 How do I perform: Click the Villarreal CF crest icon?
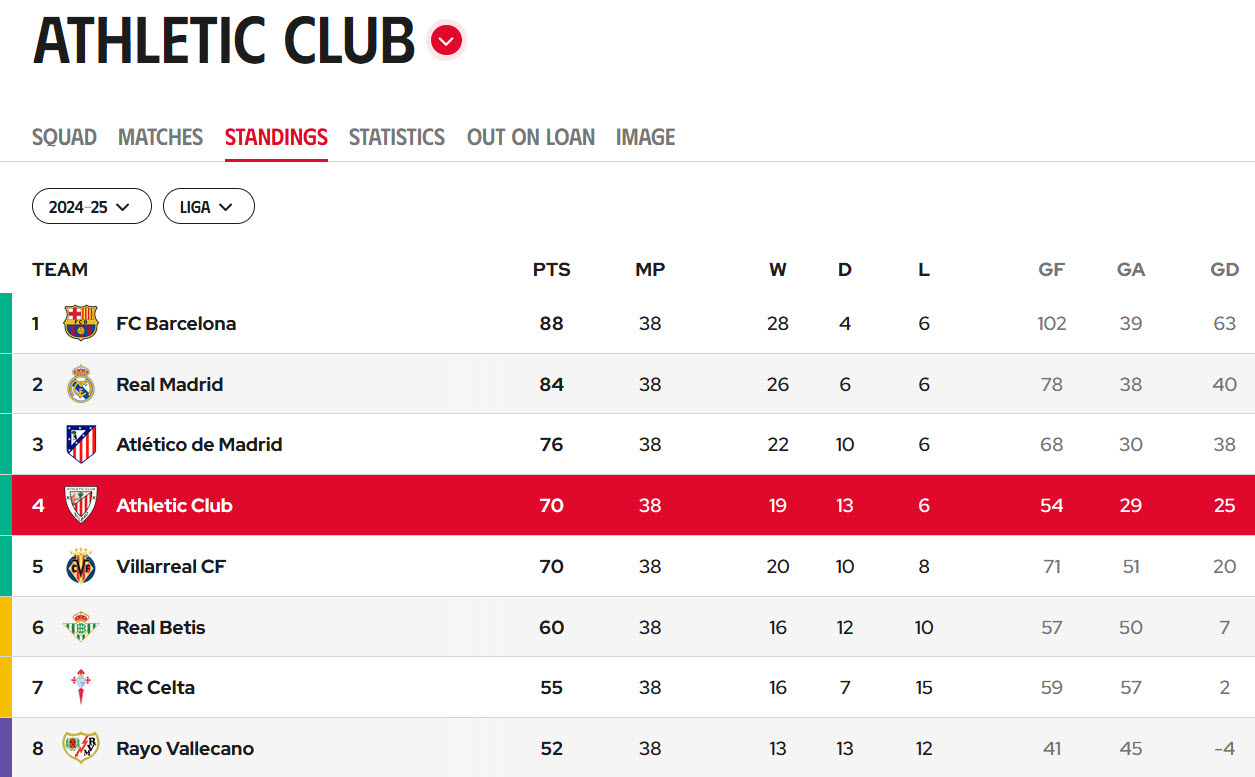coord(81,566)
